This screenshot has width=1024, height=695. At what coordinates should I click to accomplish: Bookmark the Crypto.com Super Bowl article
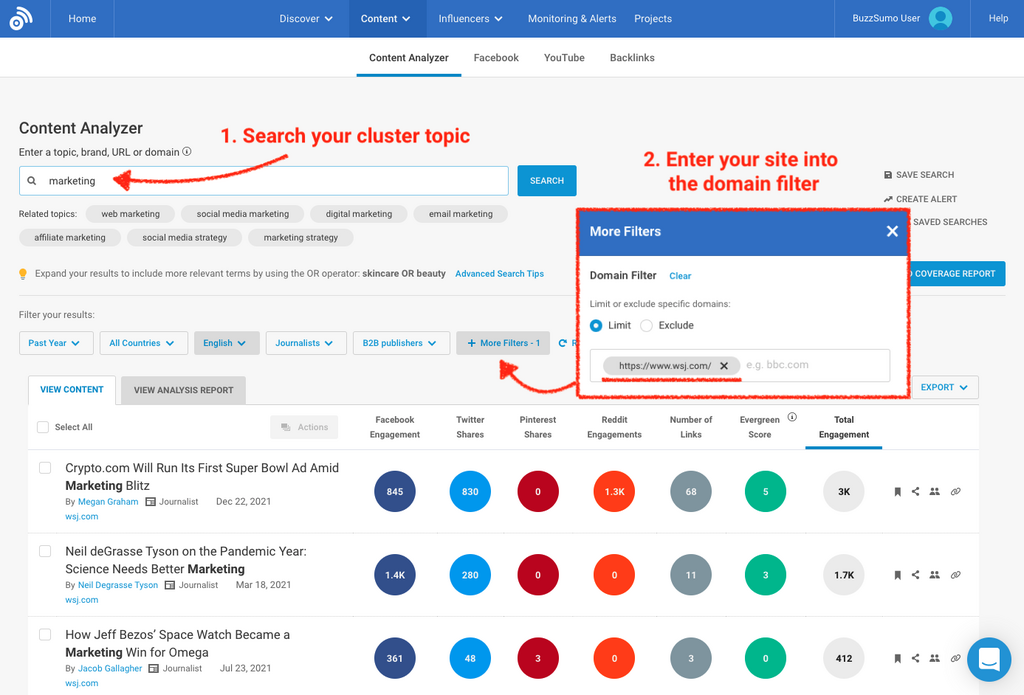(897, 492)
